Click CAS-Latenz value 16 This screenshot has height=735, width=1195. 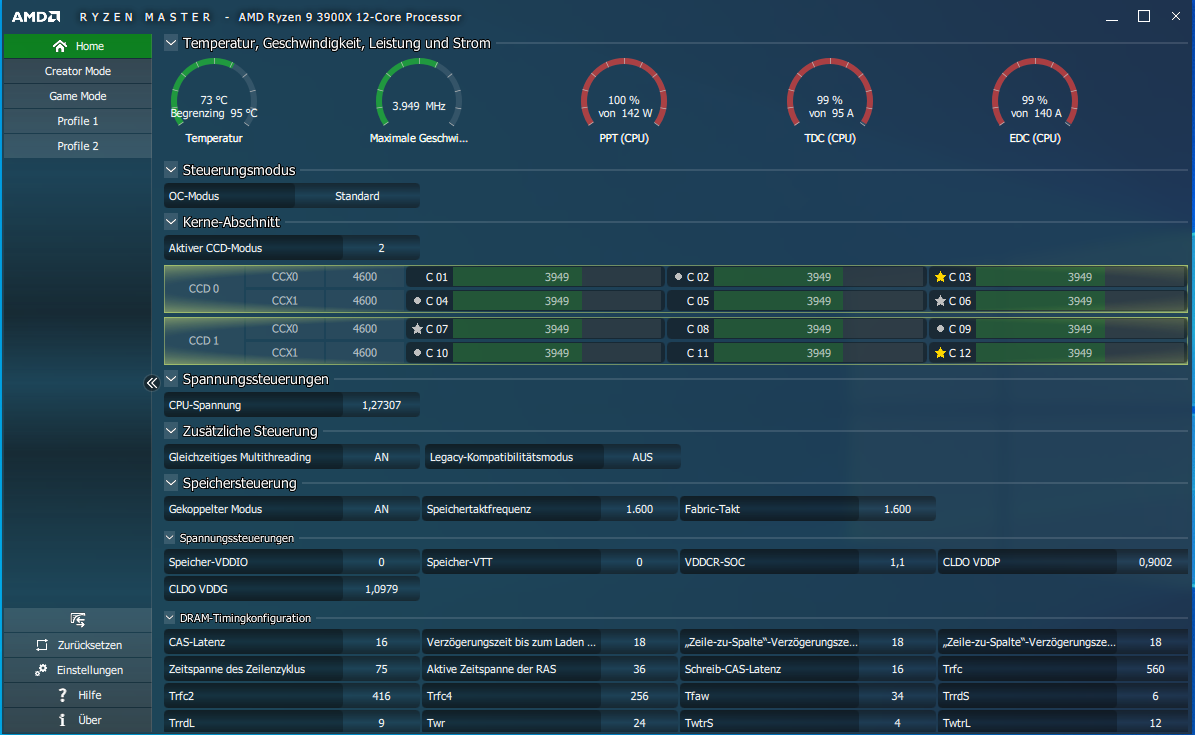pyautogui.click(x=381, y=642)
